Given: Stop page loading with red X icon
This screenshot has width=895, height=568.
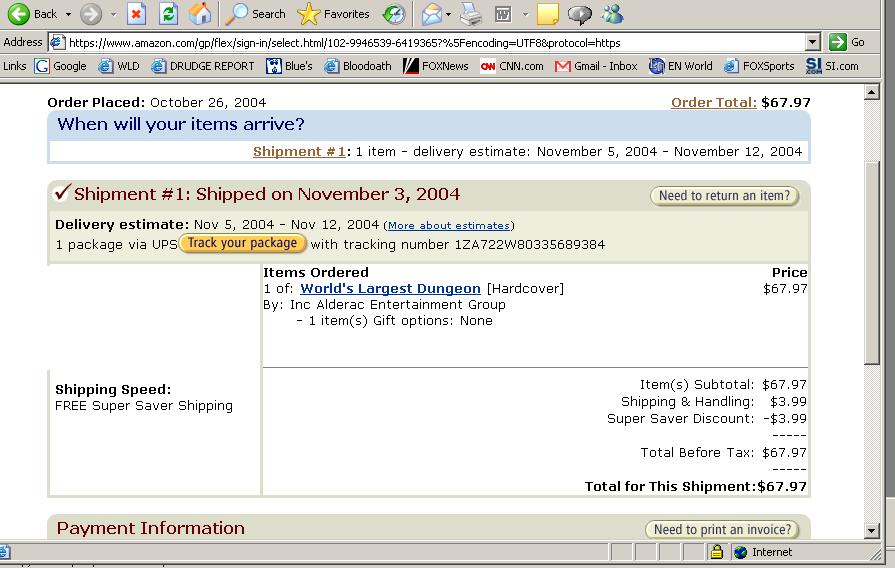Looking at the screenshot, I should click(x=136, y=14).
